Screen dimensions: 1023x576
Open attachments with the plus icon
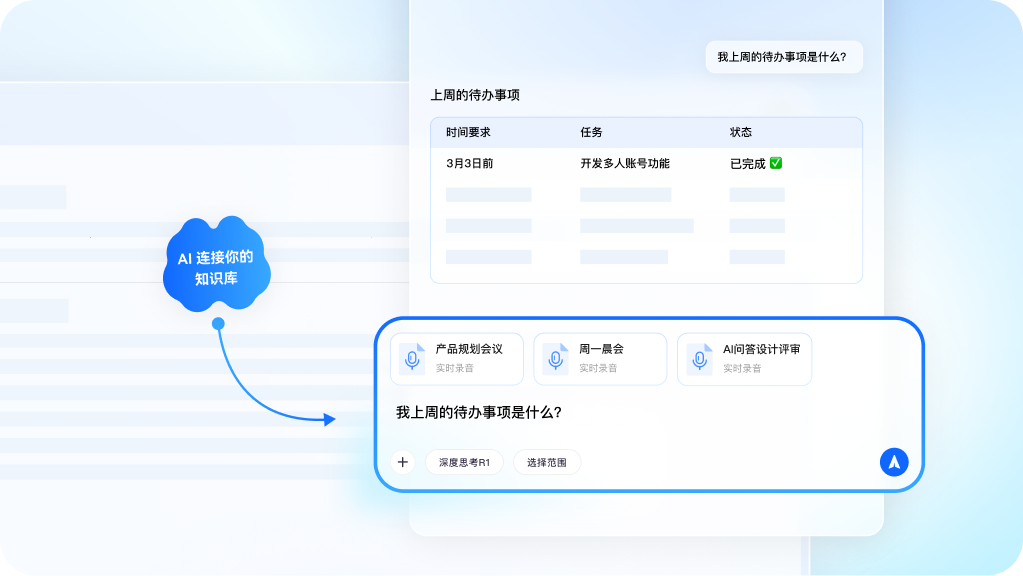tap(402, 461)
